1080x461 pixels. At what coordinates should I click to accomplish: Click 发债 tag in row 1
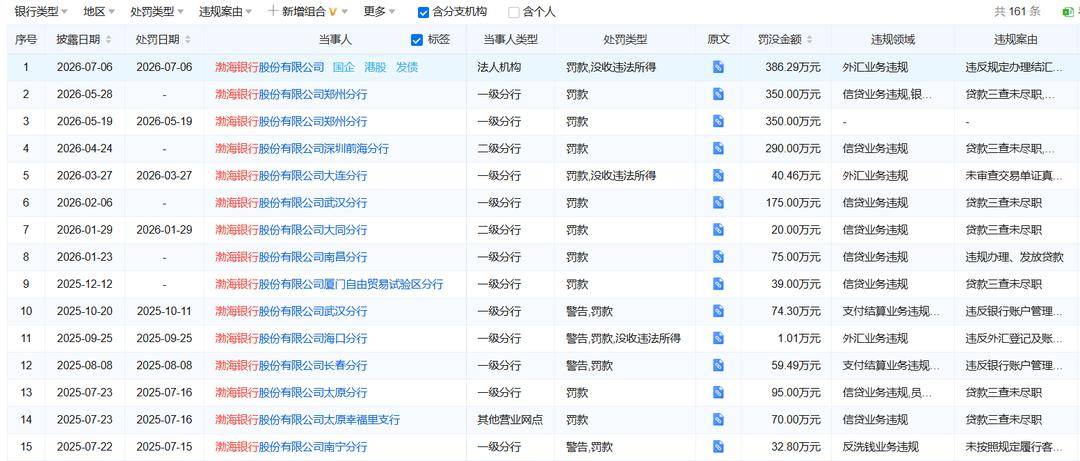point(407,68)
